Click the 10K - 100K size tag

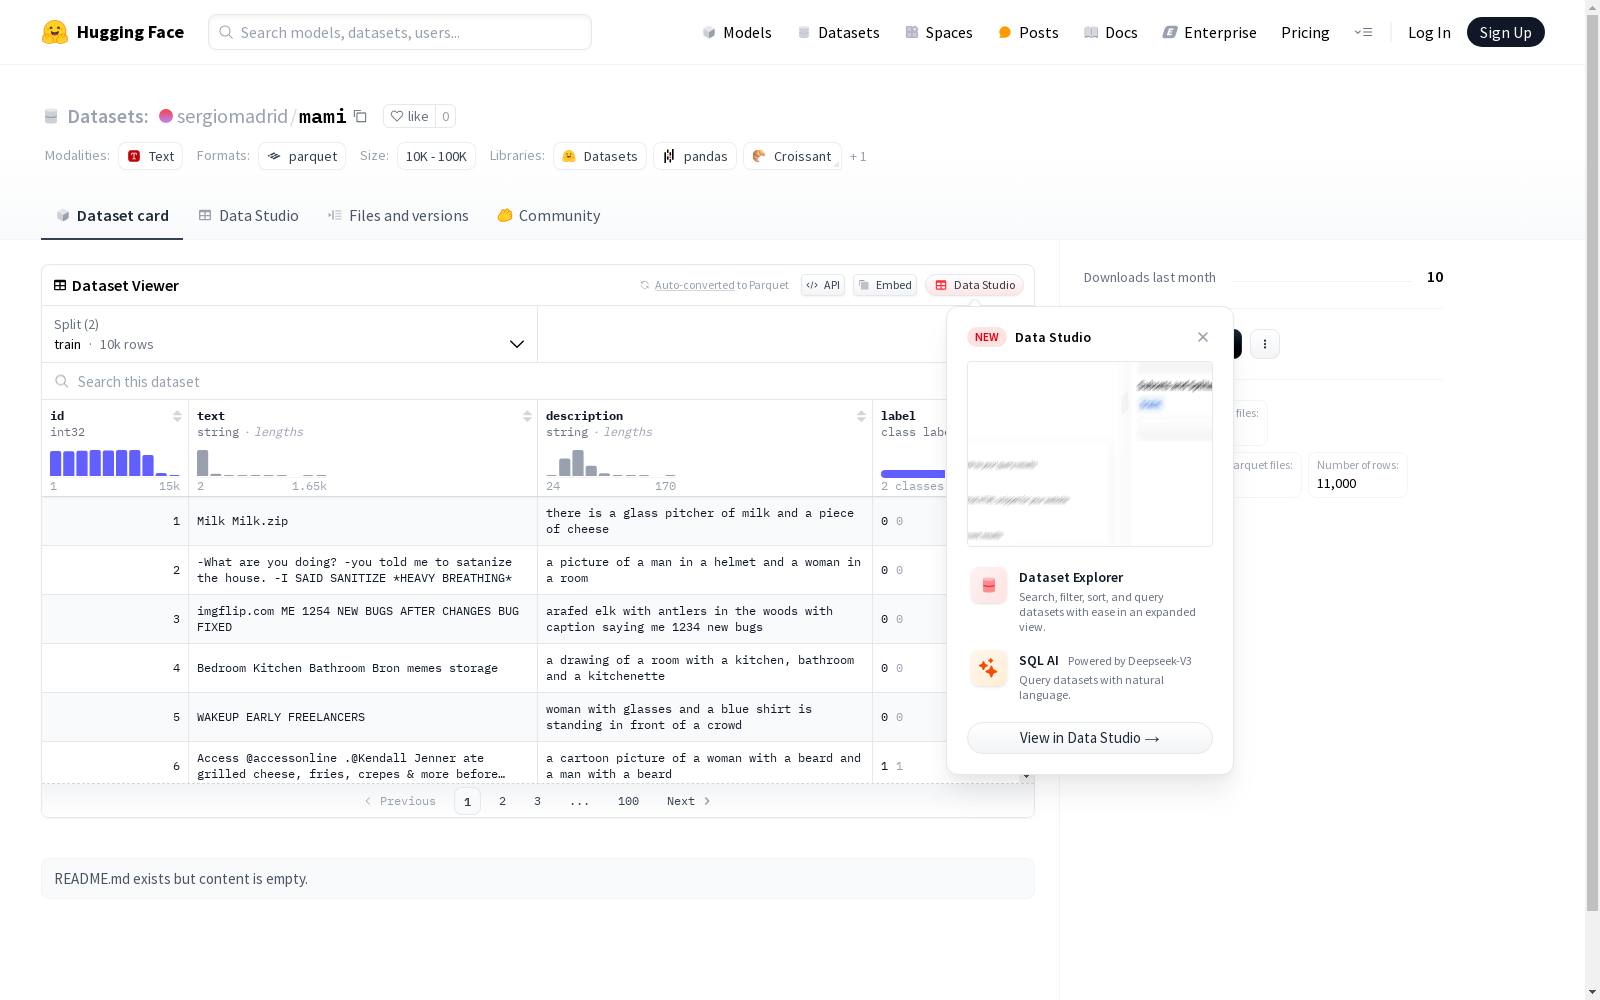[x=436, y=156]
